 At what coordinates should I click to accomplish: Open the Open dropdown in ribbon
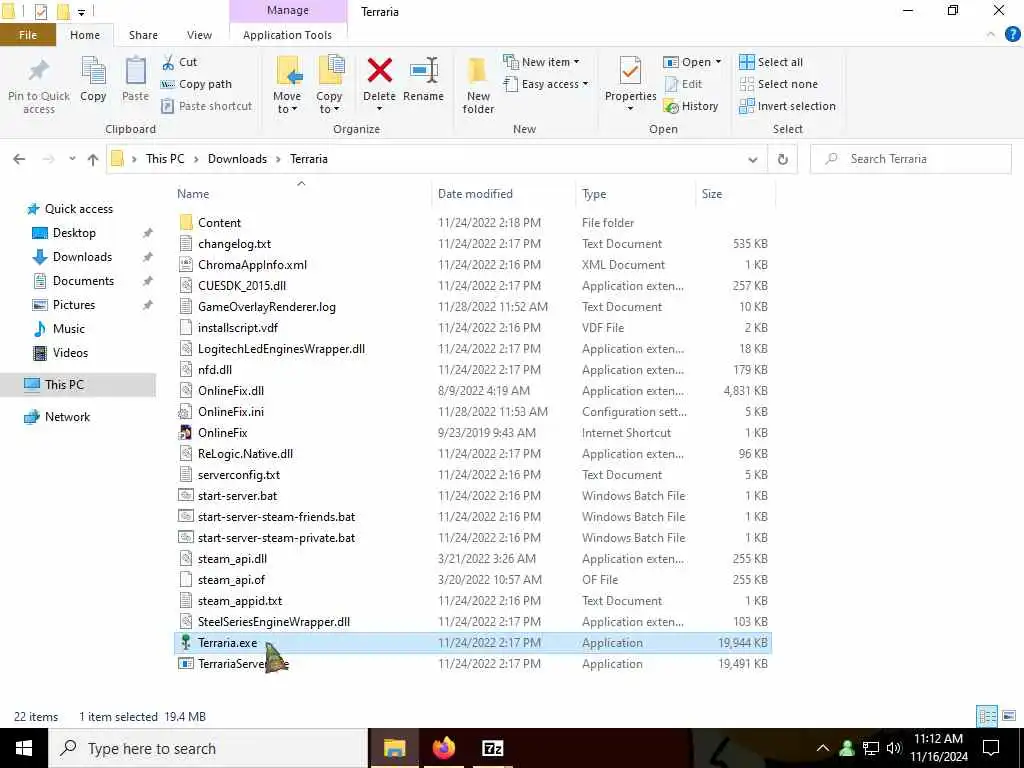point(692,62)
